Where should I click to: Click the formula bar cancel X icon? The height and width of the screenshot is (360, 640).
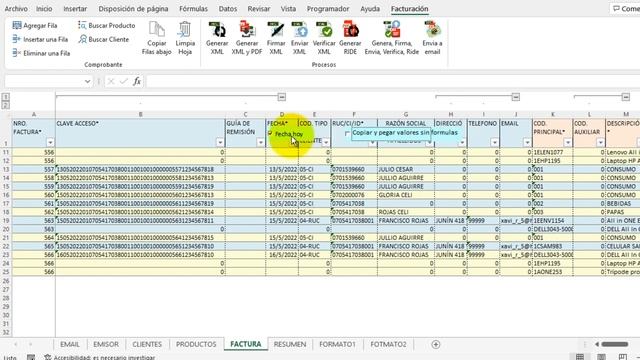coord(111,81)
